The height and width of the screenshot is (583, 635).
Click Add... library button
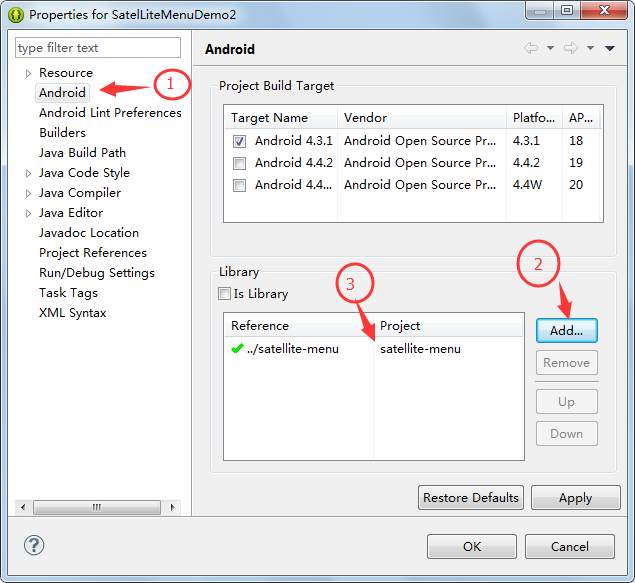pos(567,330)
